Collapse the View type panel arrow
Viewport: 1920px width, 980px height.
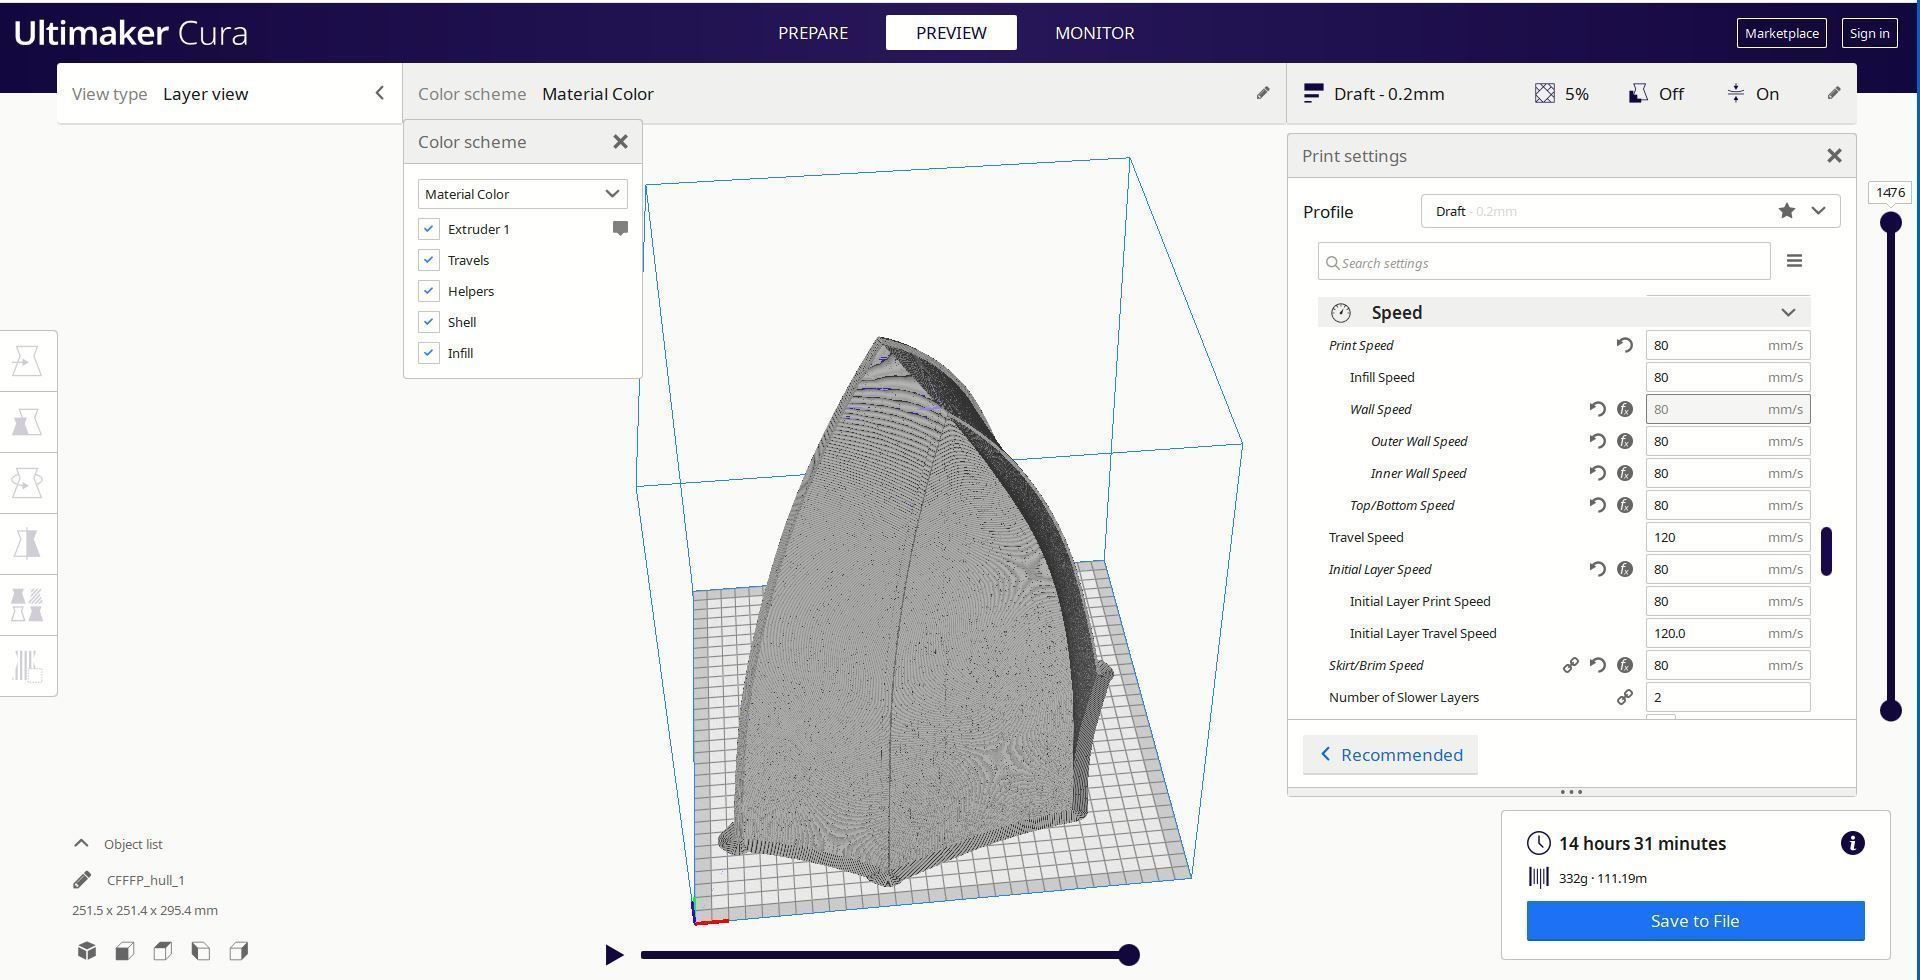click(379, 93)
